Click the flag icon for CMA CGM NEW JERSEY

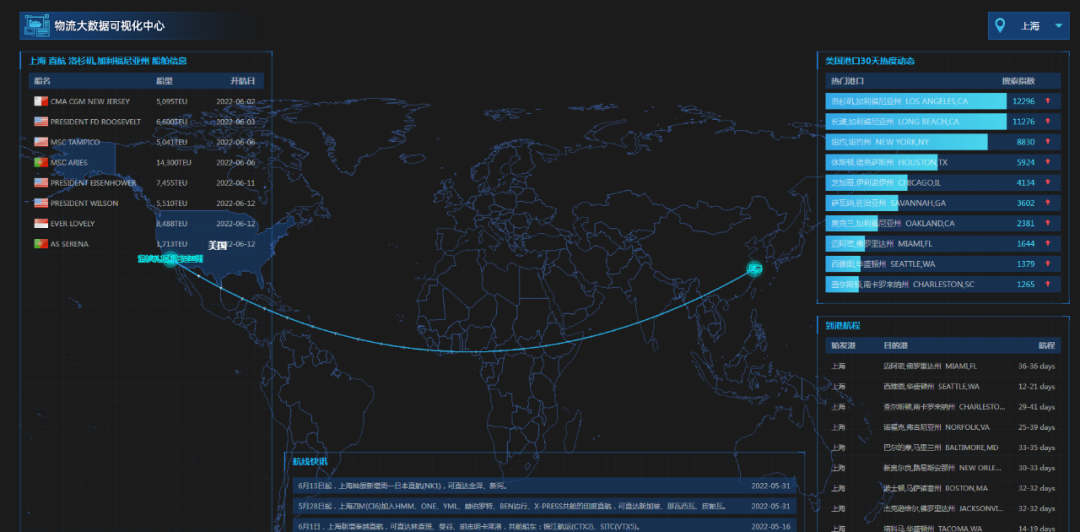click(40, 102)
